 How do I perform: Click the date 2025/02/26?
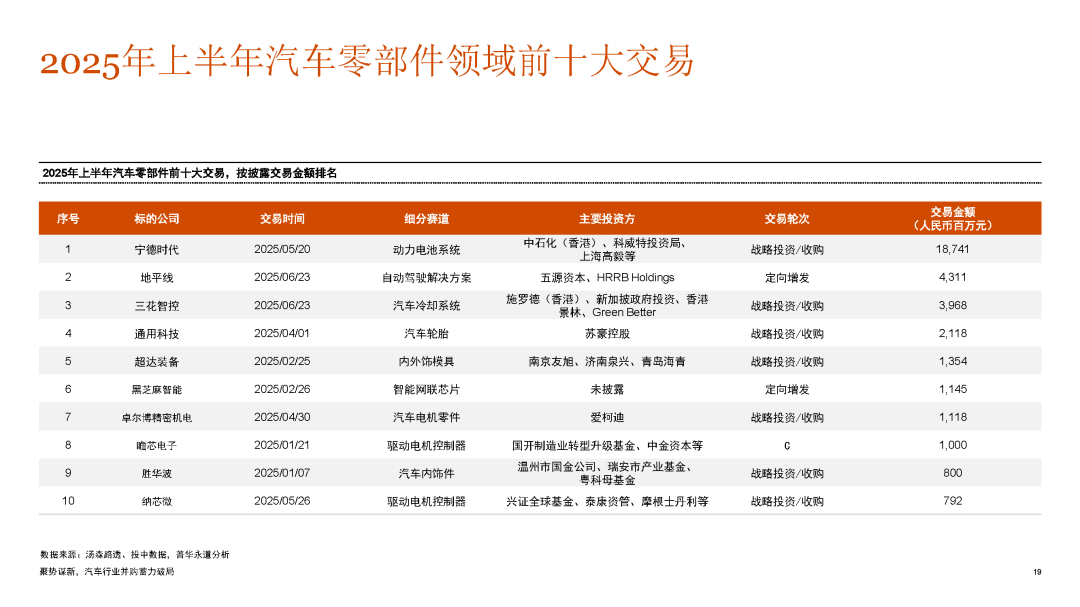tap(282, 389)
